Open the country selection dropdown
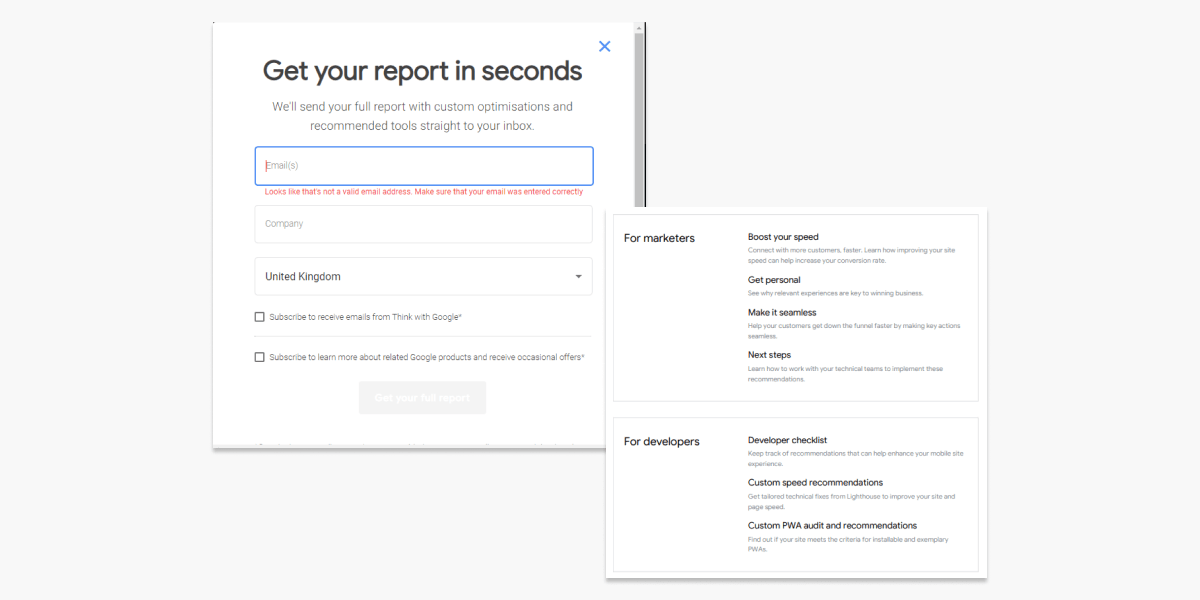Screen dimensions: 1200x600 422,276
